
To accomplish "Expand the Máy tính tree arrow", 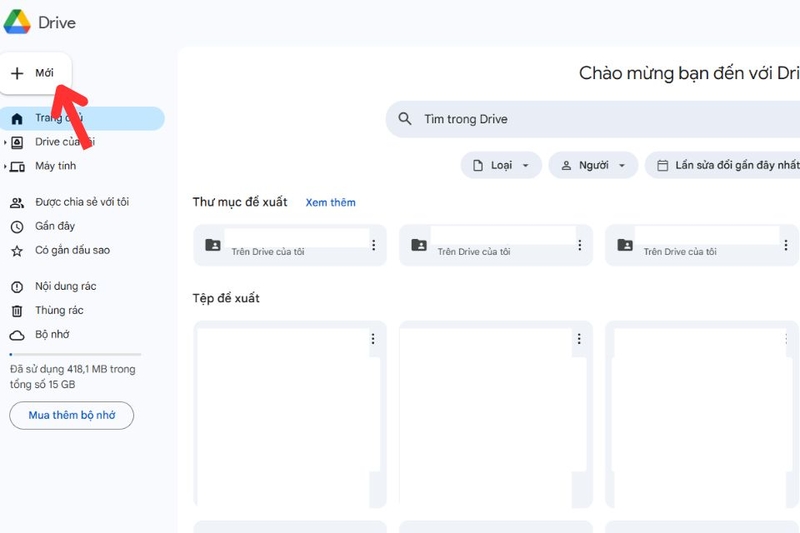I will point(5,166).
